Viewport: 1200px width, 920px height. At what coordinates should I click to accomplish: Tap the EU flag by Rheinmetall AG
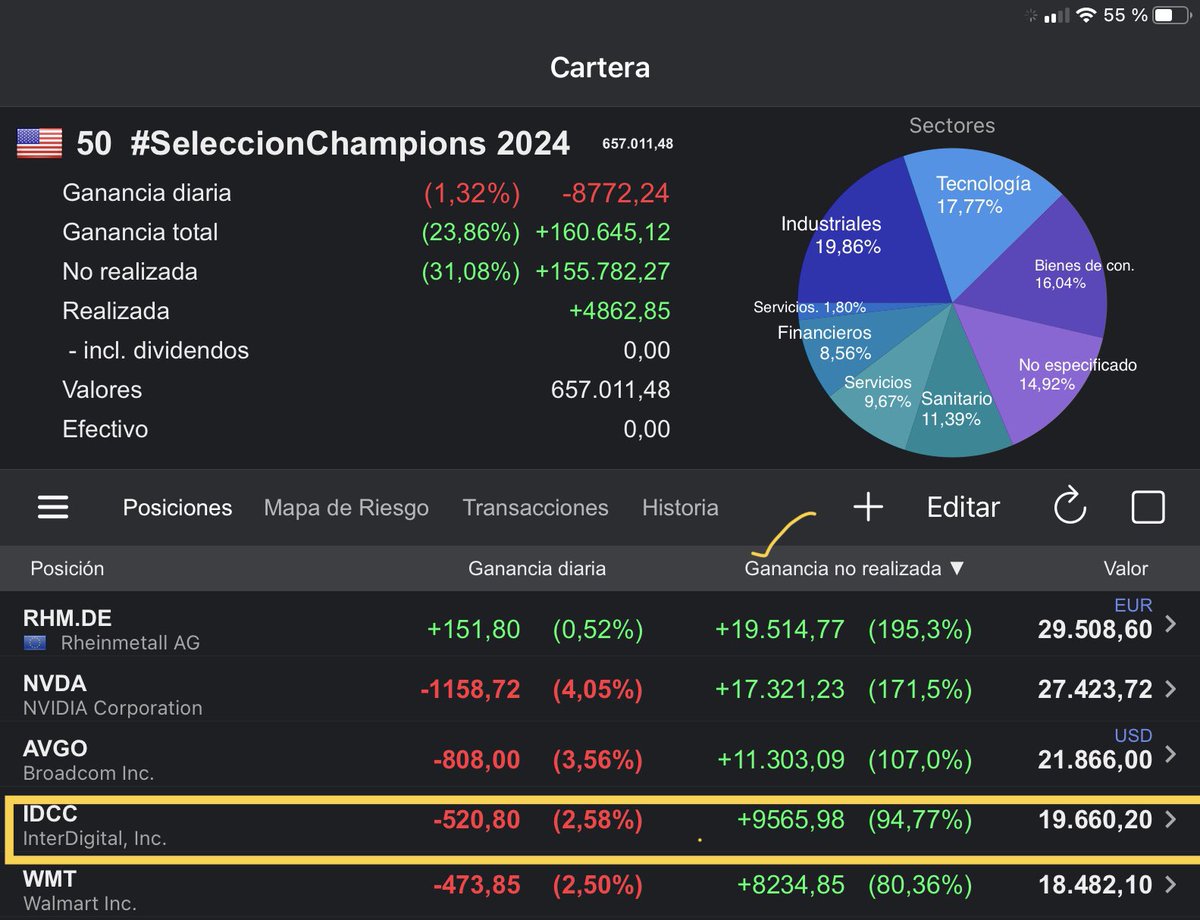pos(36,643)
